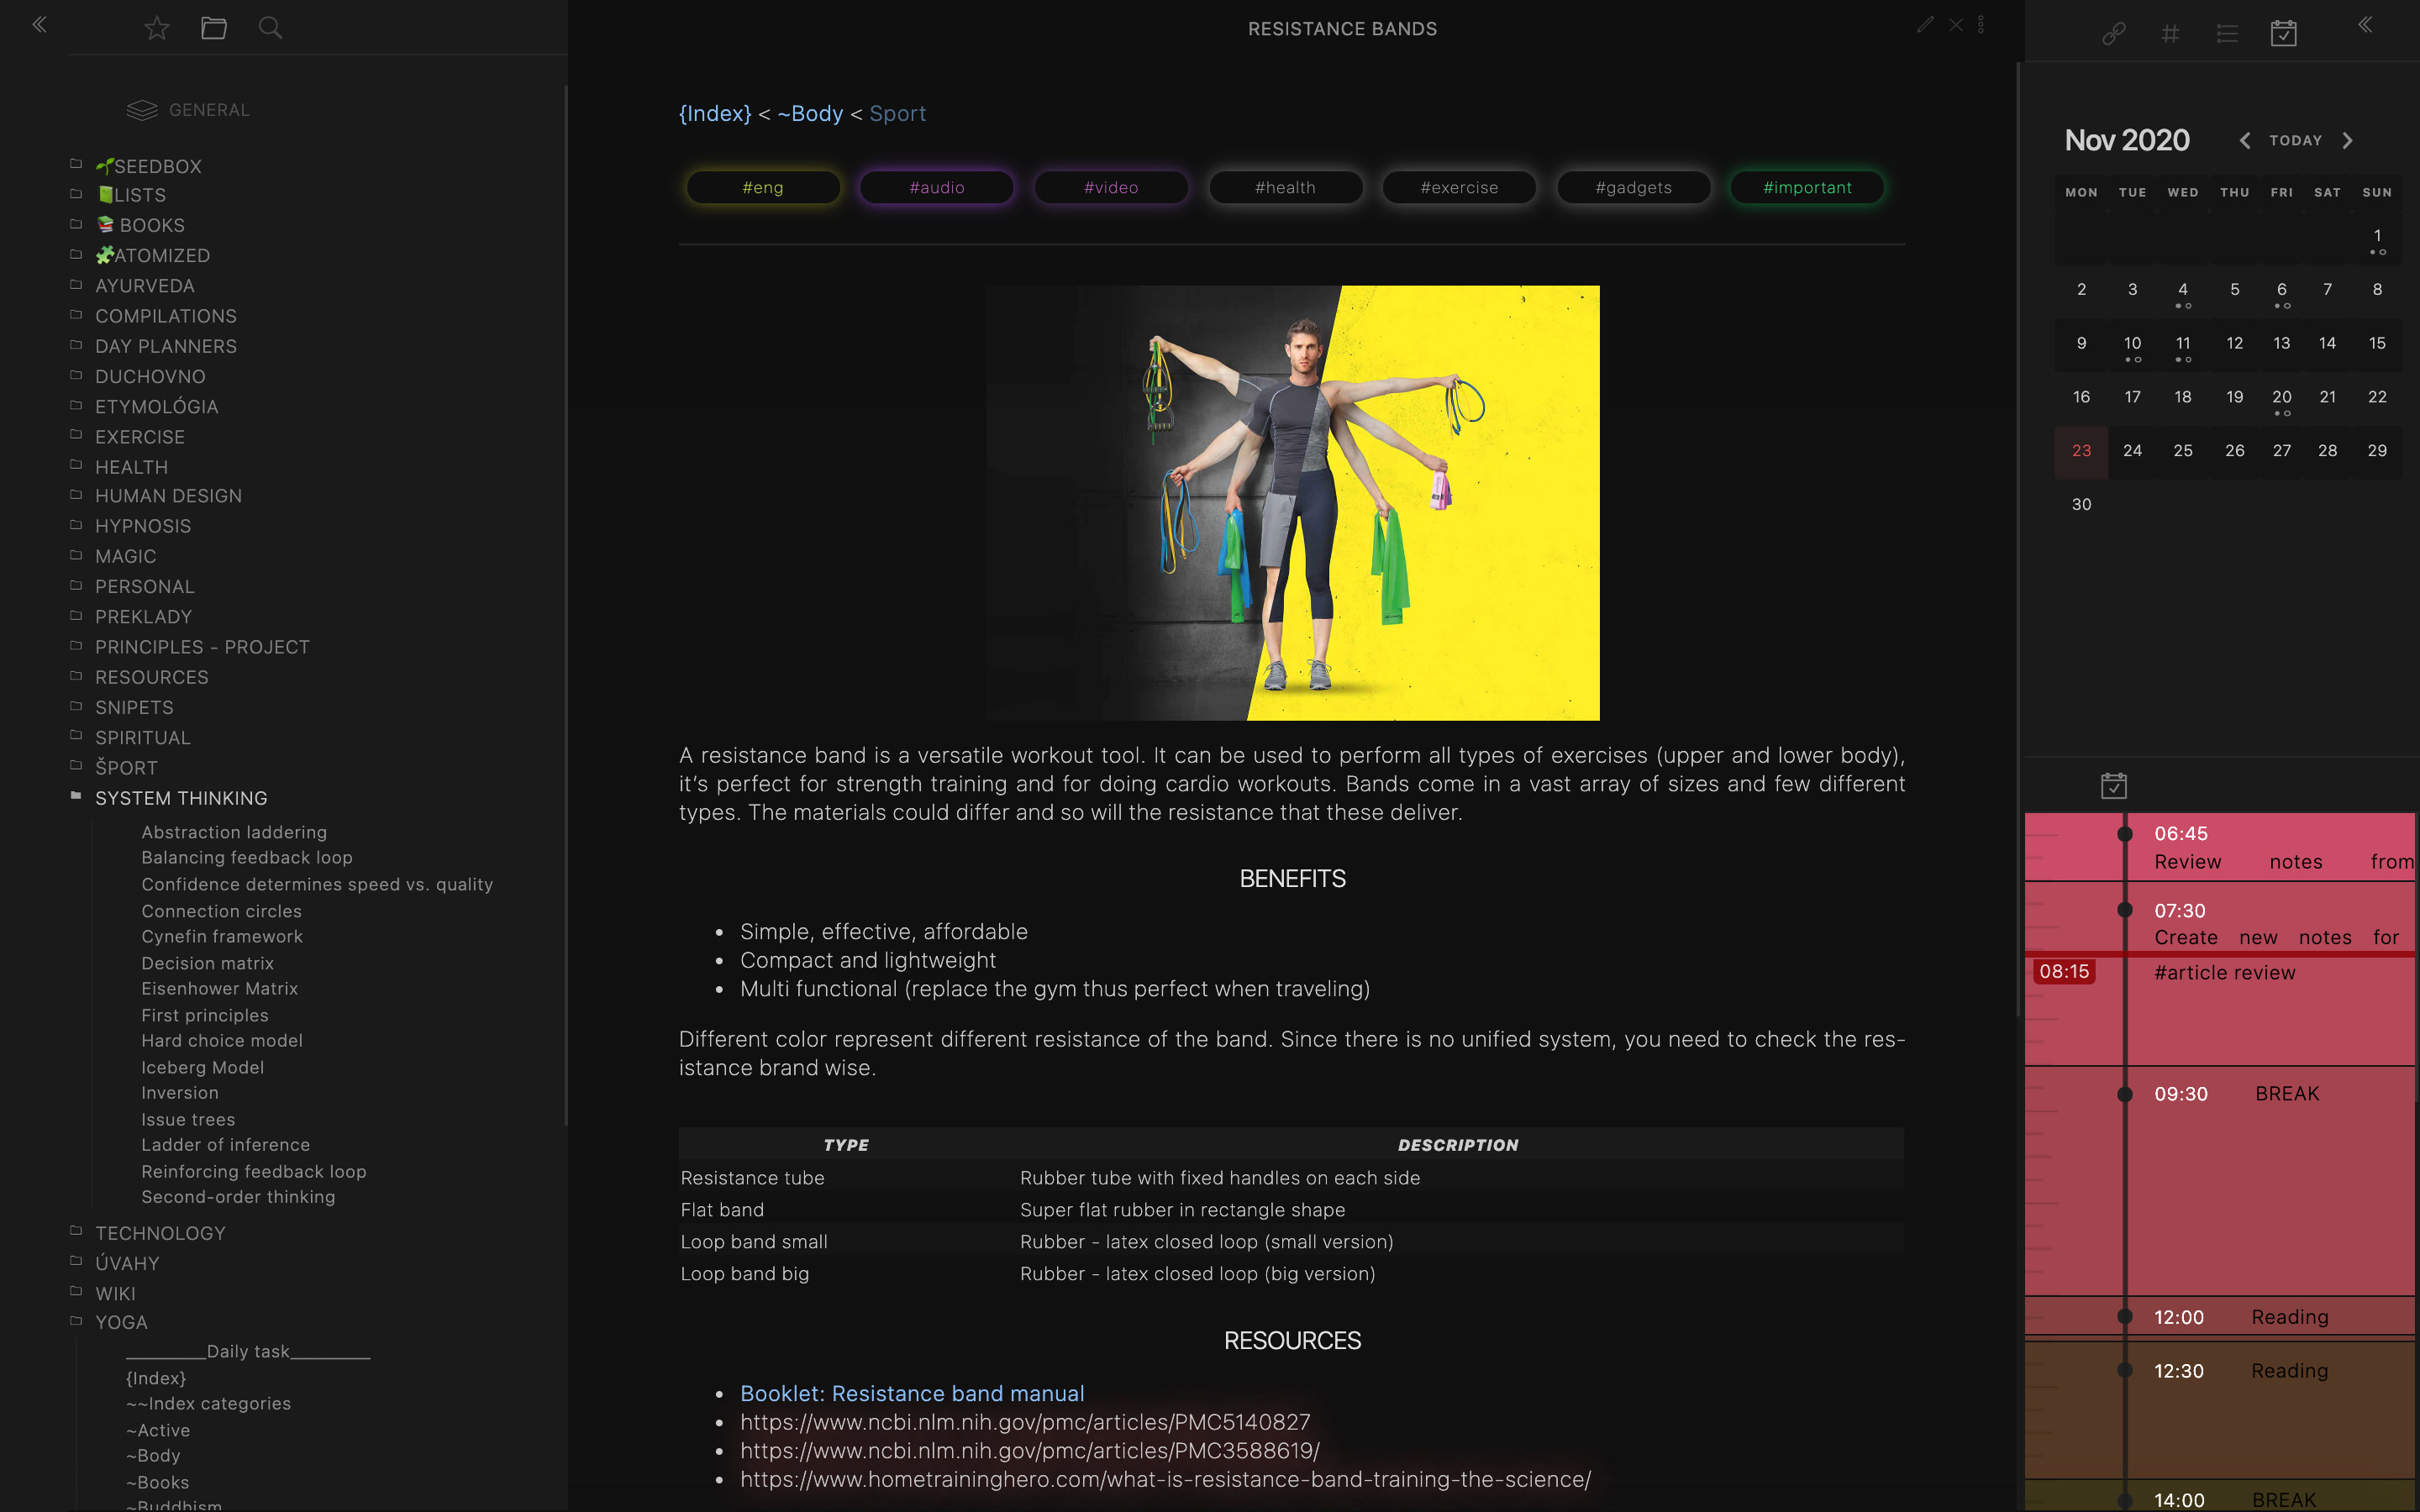Viewport: 2420px width, 1512px height.
Task: Open the folders icon in sidebar header
Action: point(214,28)
